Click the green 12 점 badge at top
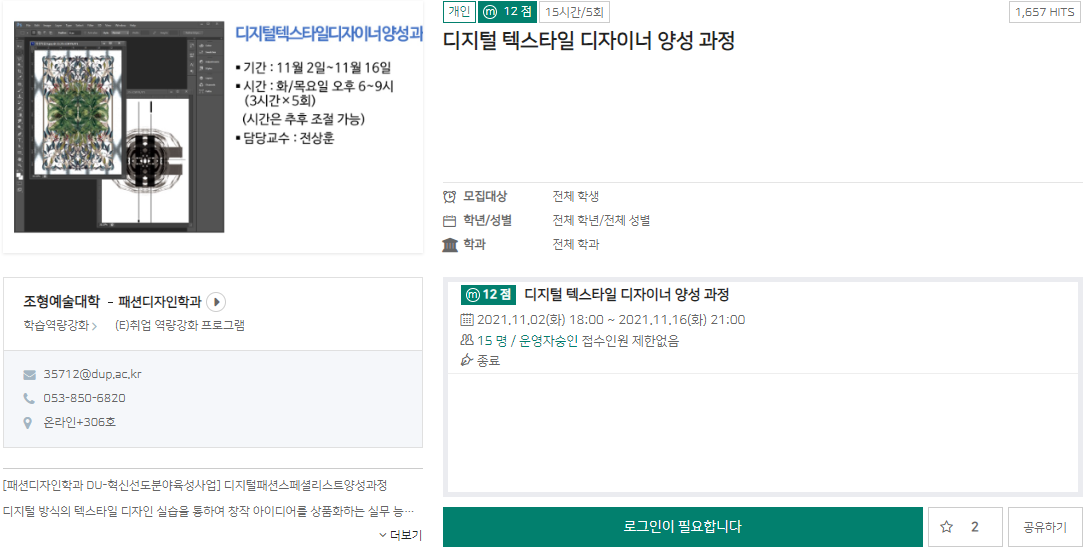 pyautogui.click(x=507, y=12)
